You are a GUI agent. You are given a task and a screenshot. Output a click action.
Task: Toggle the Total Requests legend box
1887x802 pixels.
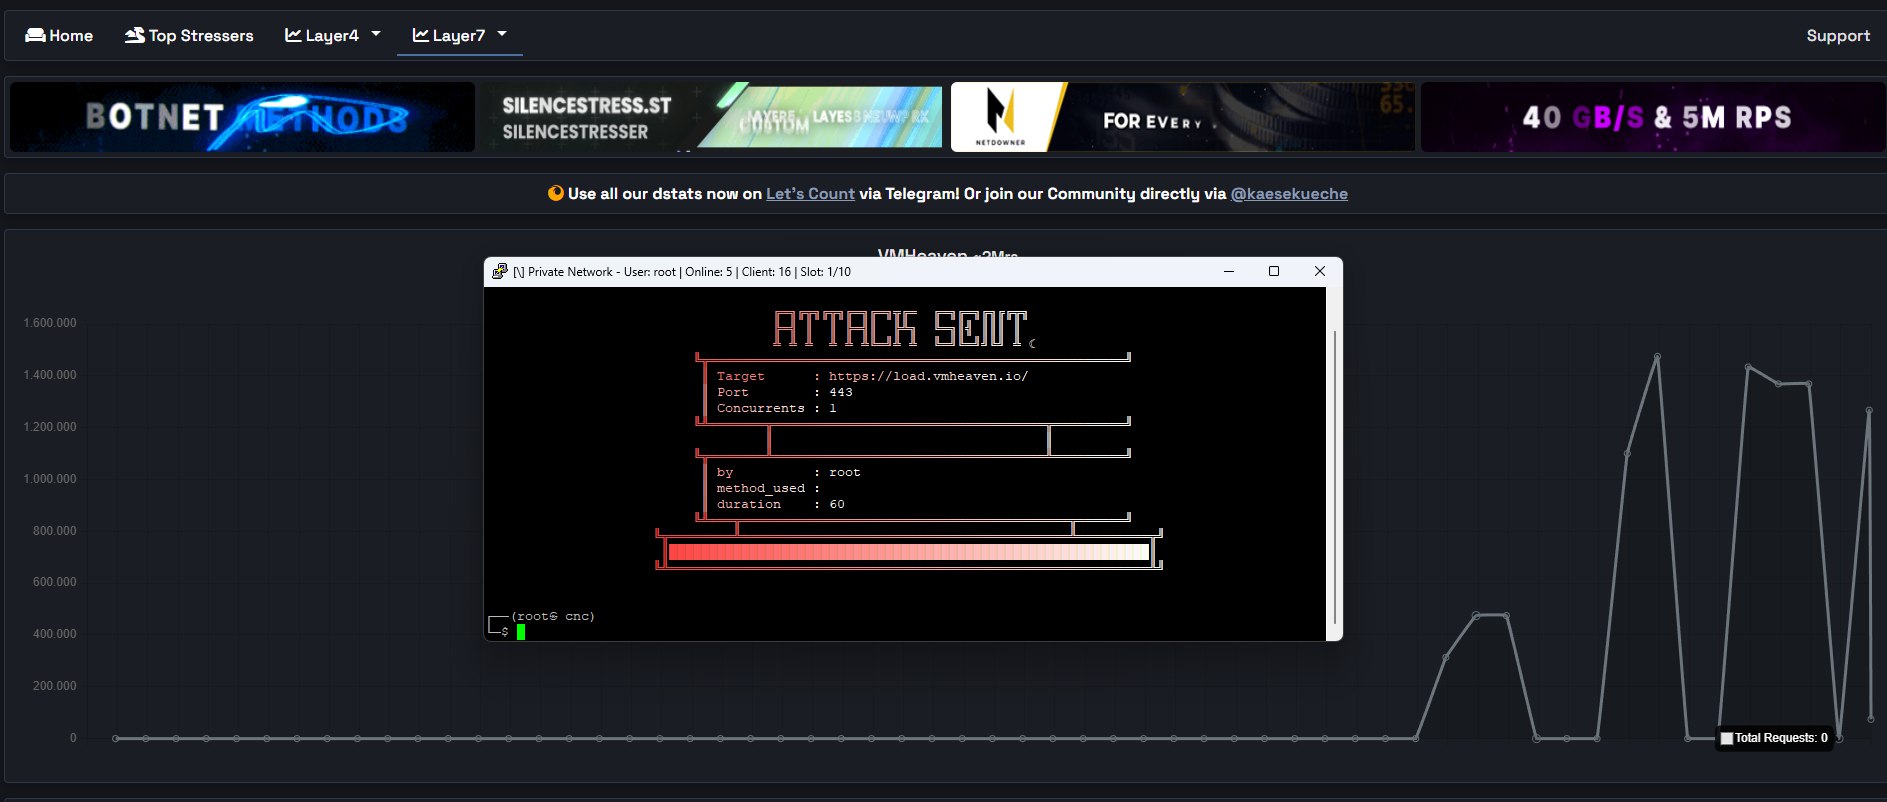point(1726,738)
